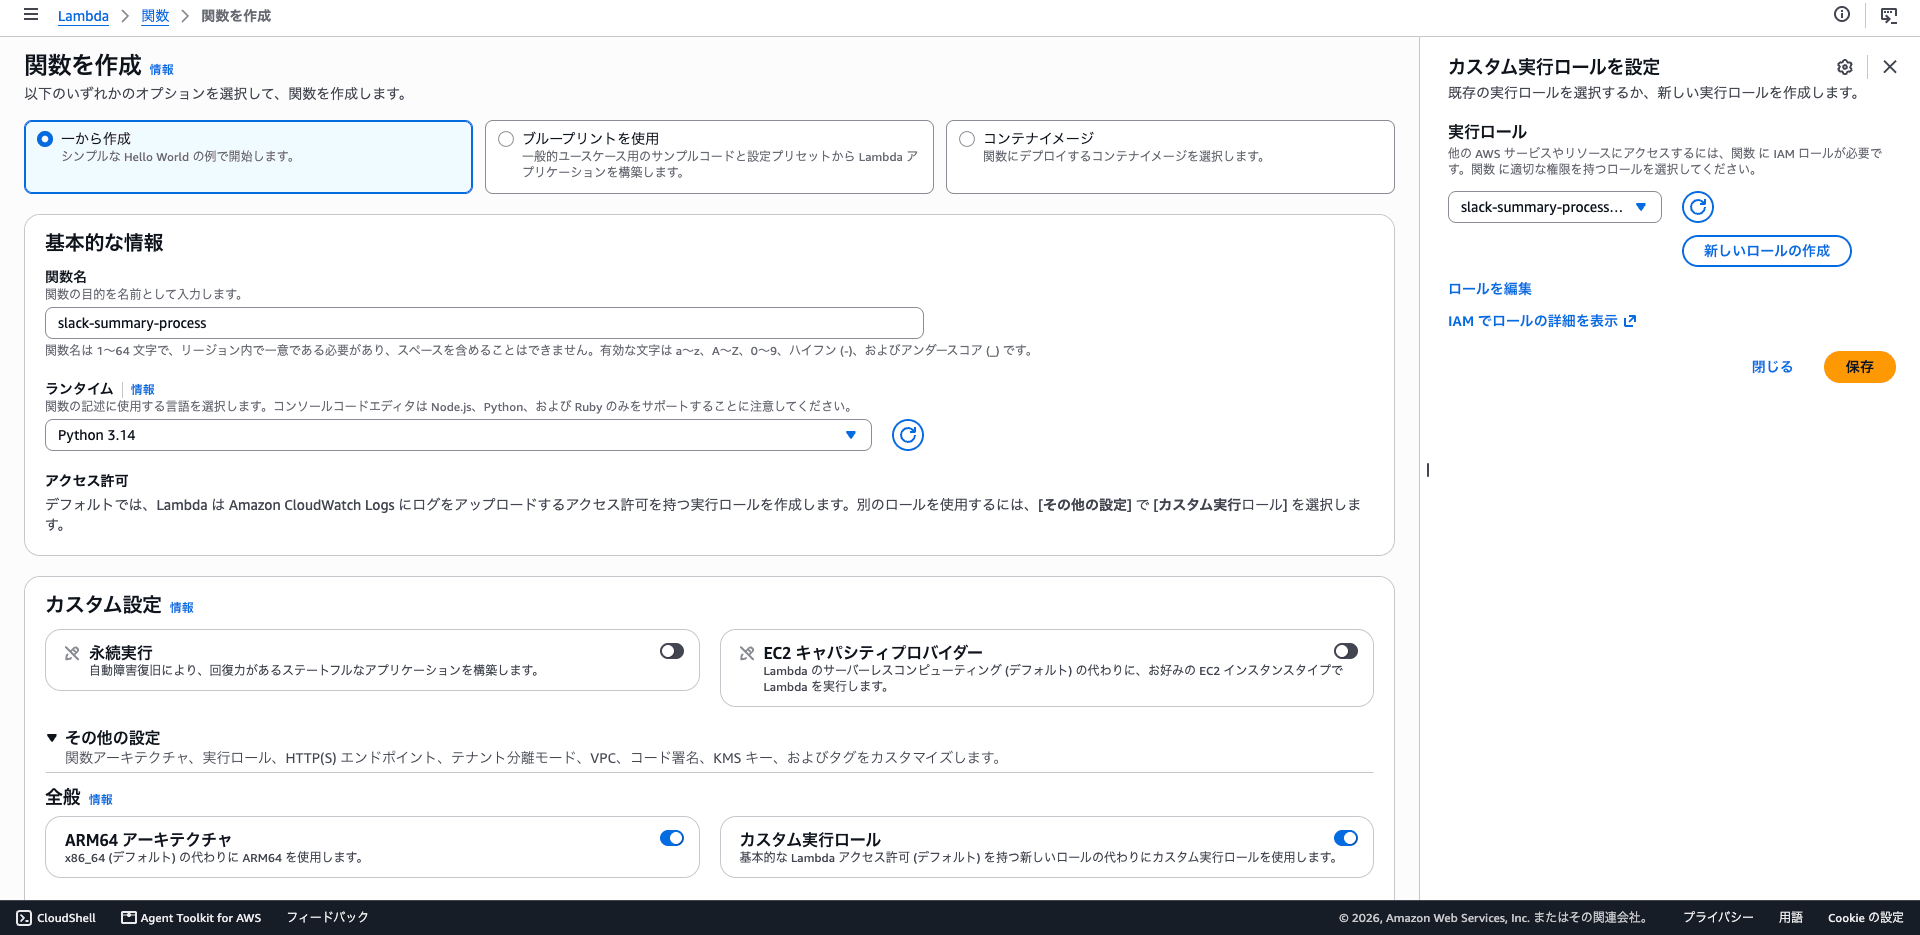Refresh the runtime list

coord(908,435)
